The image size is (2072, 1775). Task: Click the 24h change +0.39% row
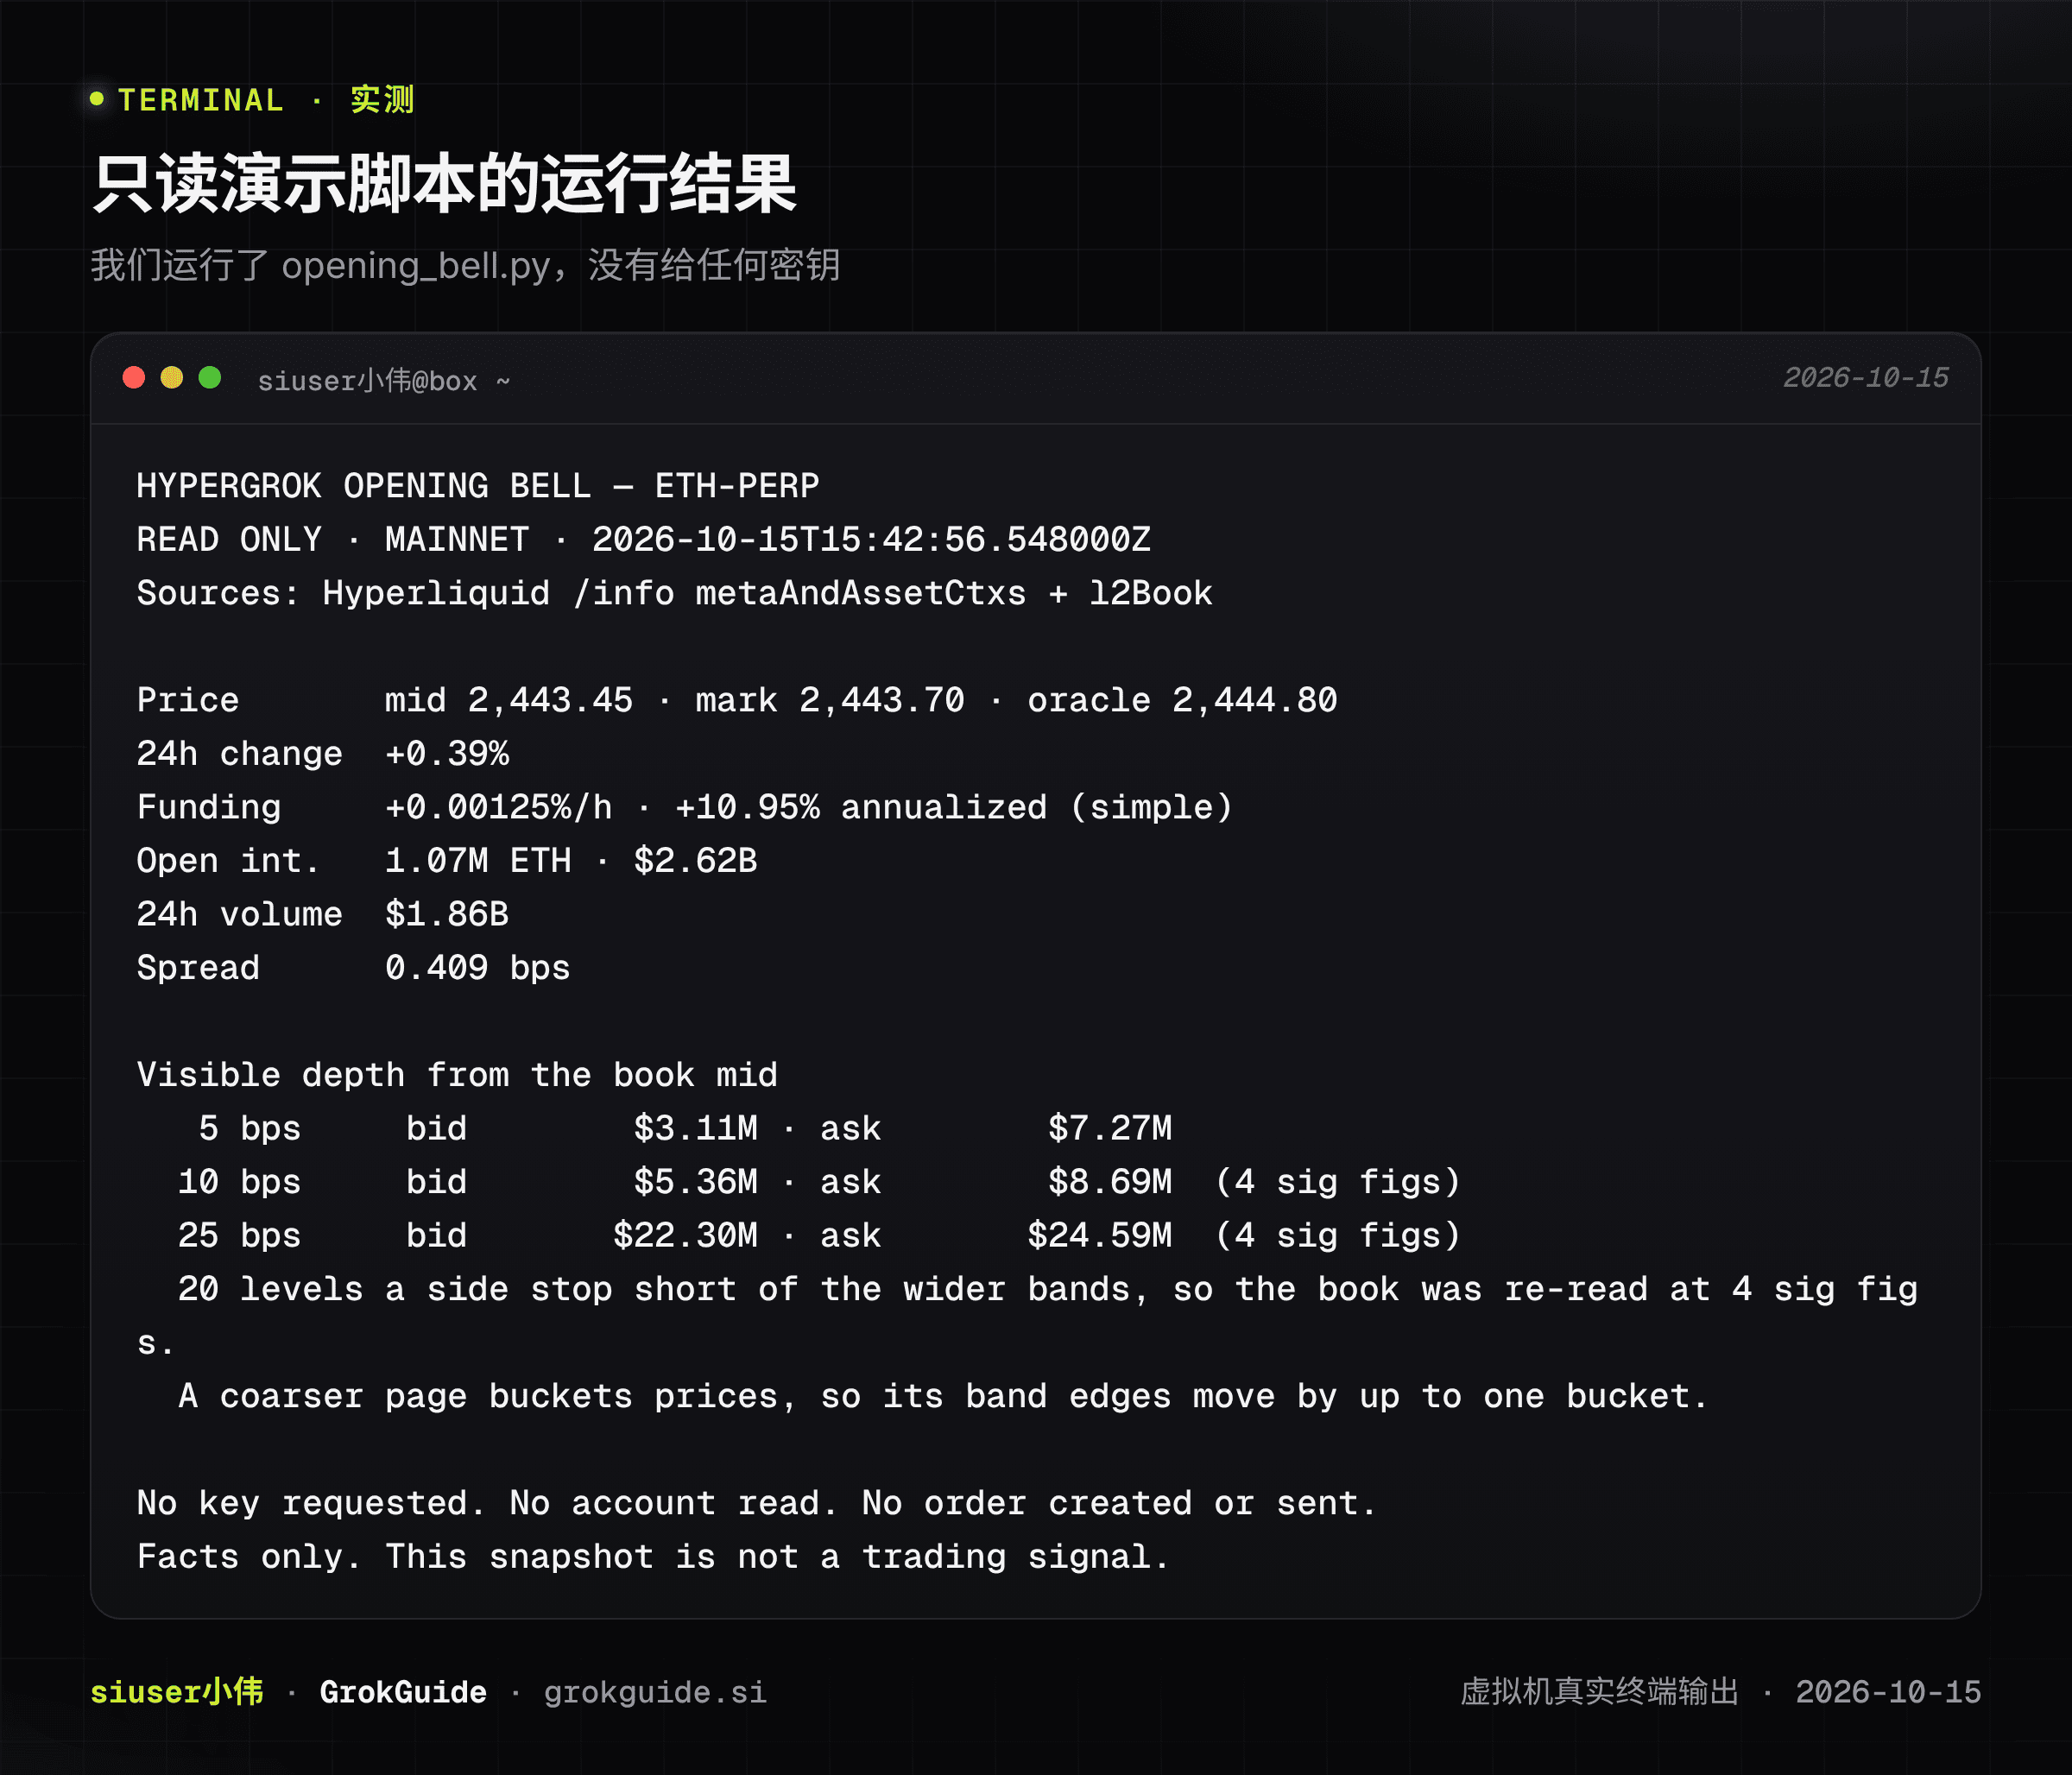pos(323,754)
